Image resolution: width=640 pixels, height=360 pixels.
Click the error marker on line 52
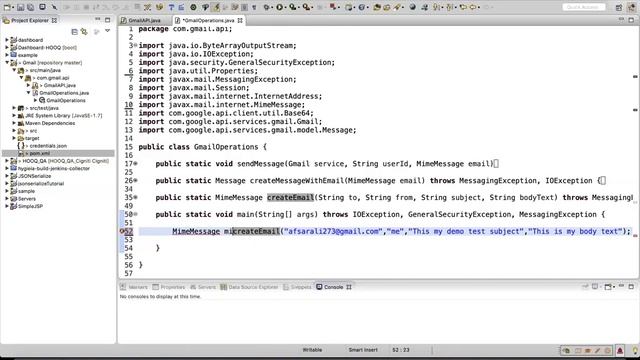(122, 231)
